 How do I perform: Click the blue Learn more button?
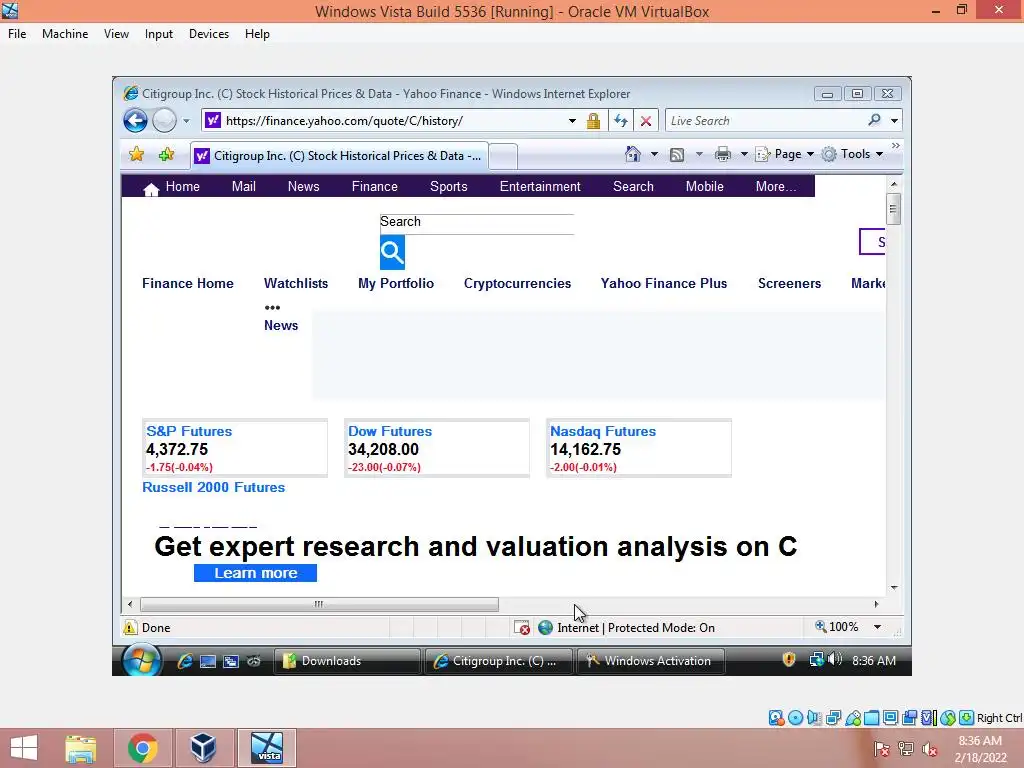255,573
